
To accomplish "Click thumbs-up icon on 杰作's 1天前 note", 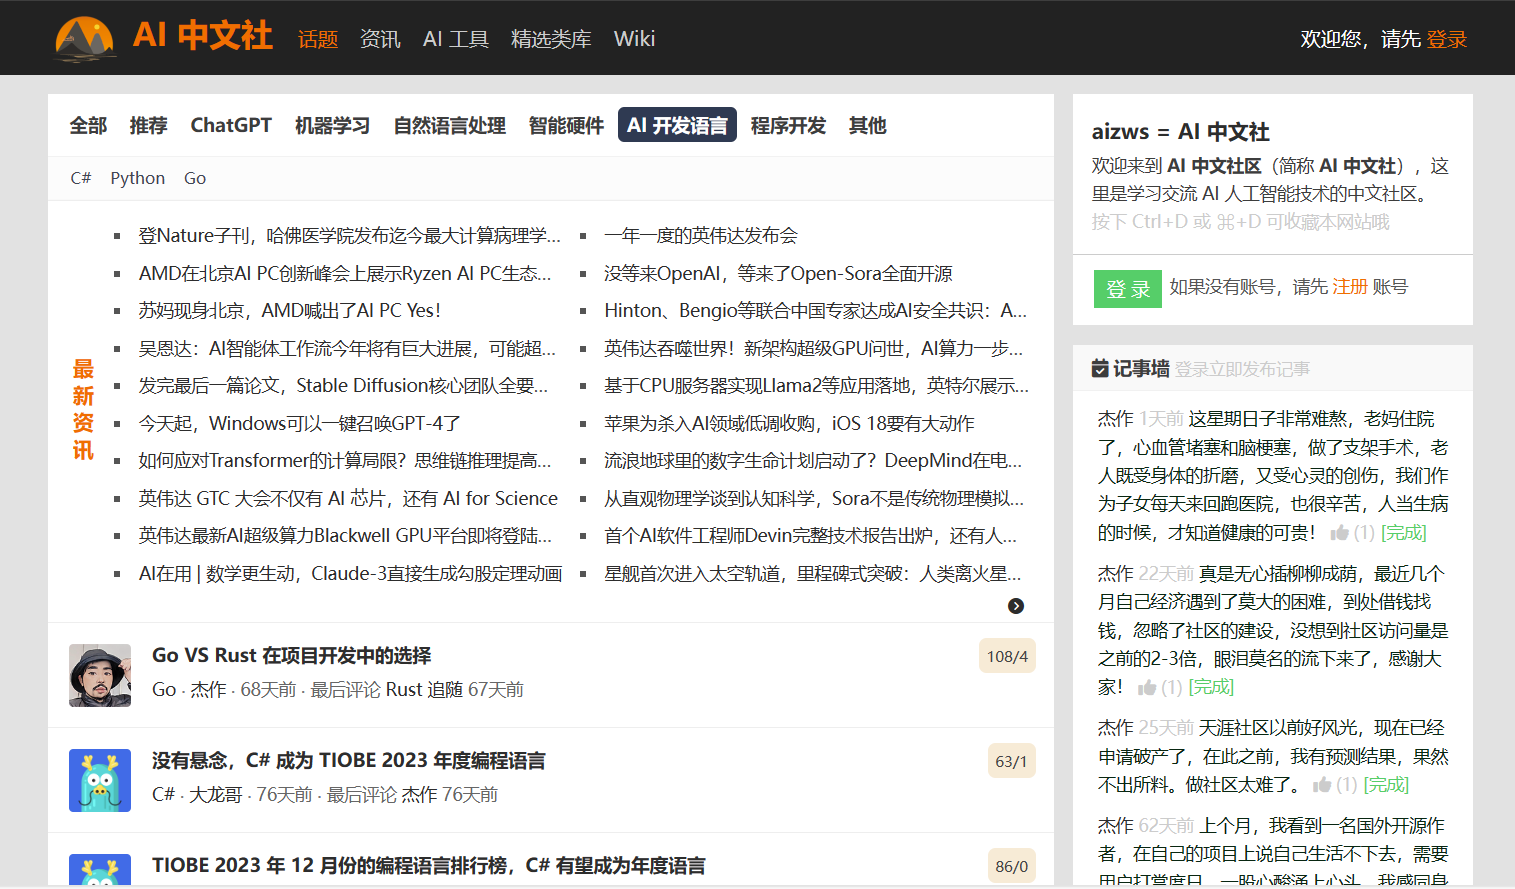I will pos(1339,533).
